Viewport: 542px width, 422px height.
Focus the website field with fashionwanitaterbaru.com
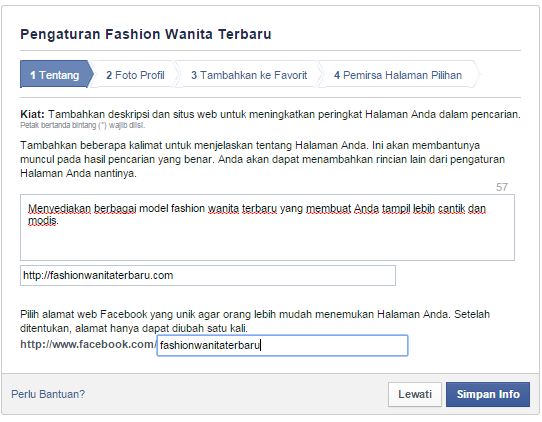tap(208, 275)
